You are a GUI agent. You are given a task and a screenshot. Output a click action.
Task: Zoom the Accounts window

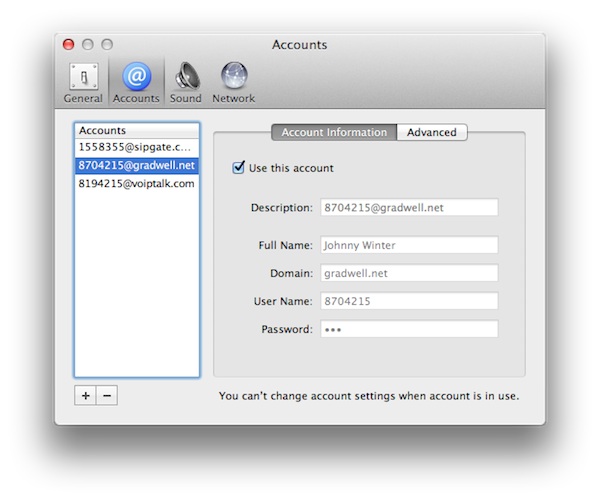(107, 44)
